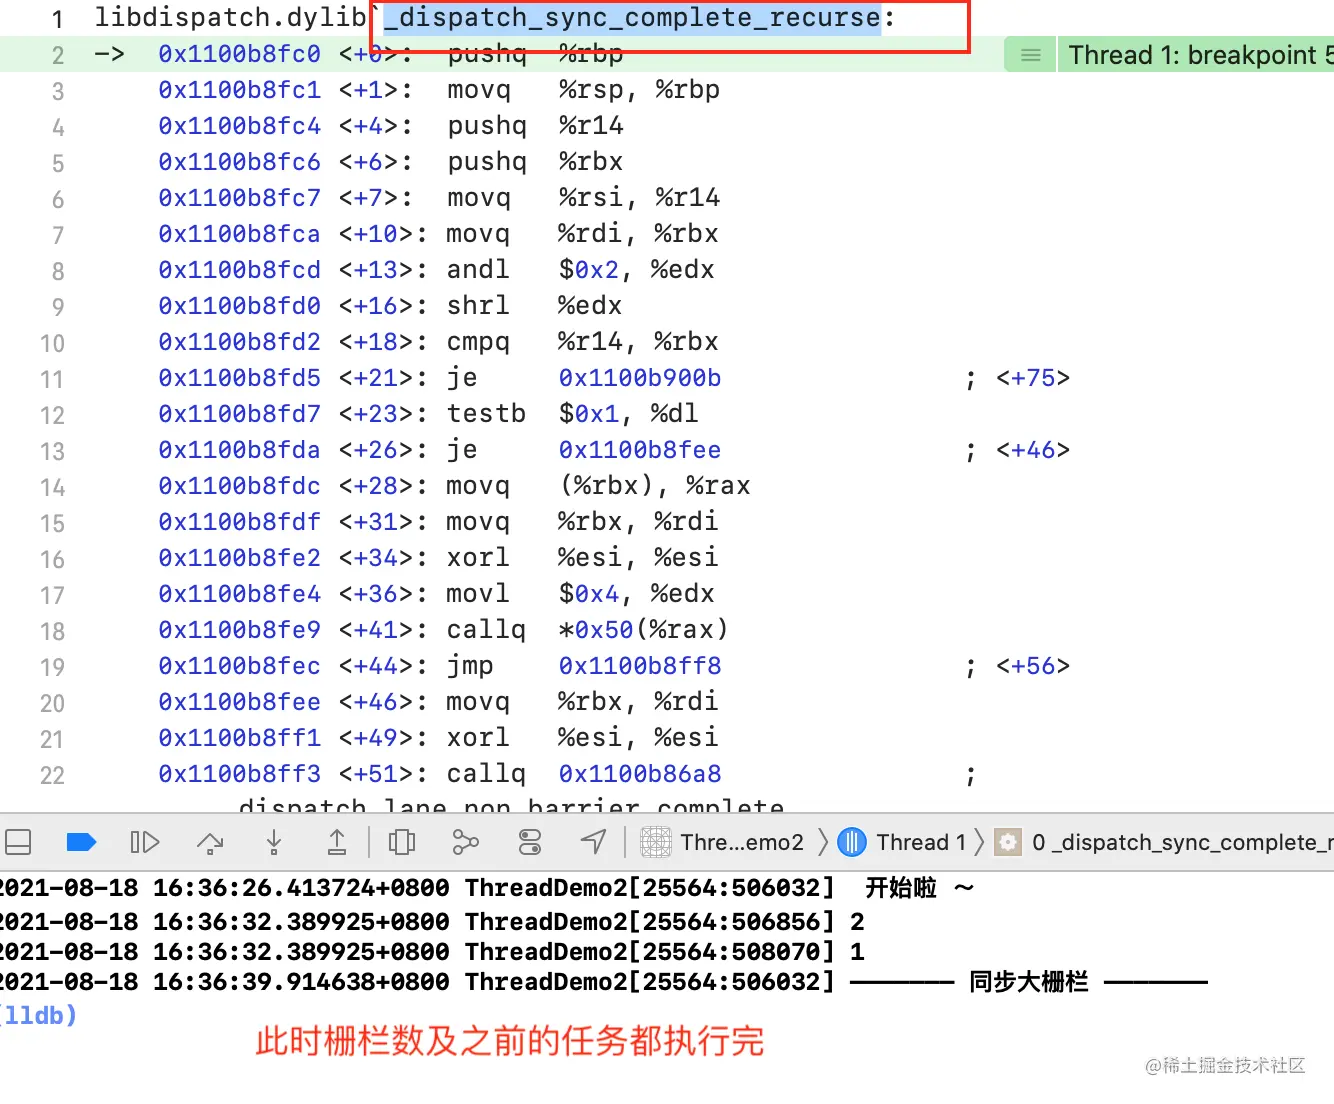Click the Thread 1 thread icon
Screen dimensions: 1334x1104
coord(852,842)
